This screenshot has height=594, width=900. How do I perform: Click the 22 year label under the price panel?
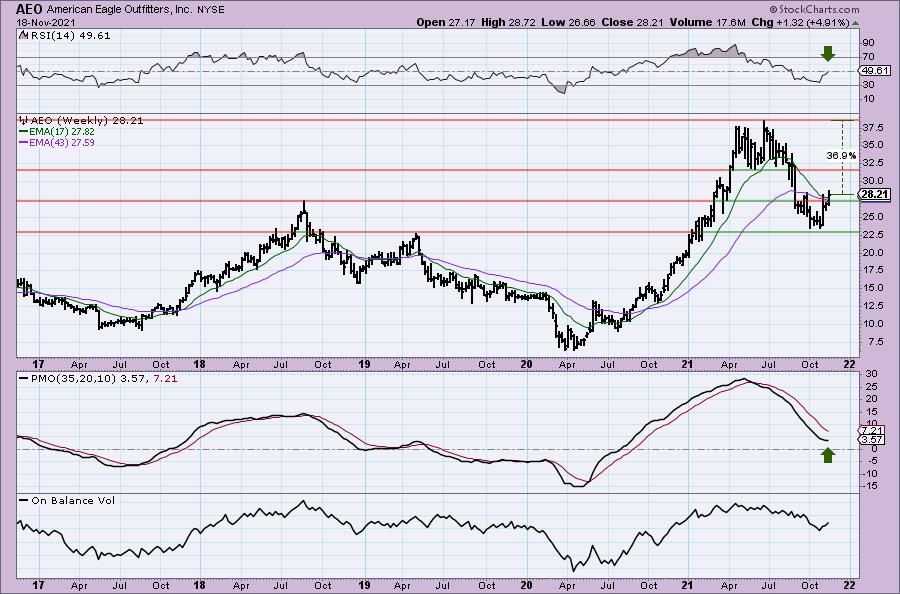click(851, 364)
